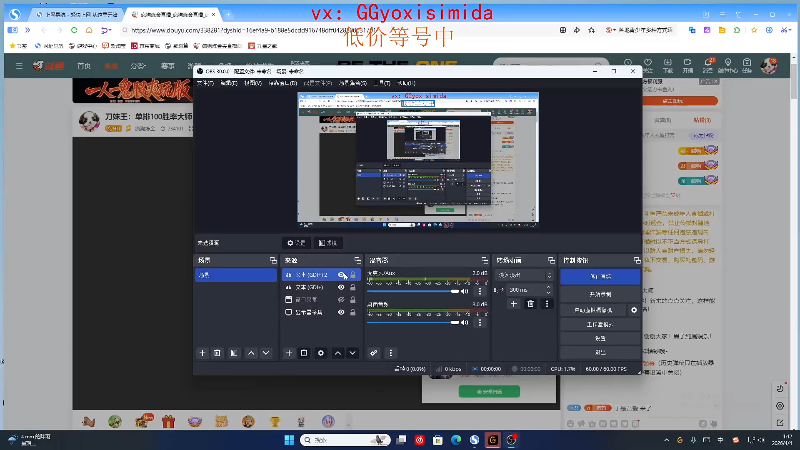Adjust the transition duration spinner arrows
The height and width of the screenshot is (450, 800).
point(548,290)
